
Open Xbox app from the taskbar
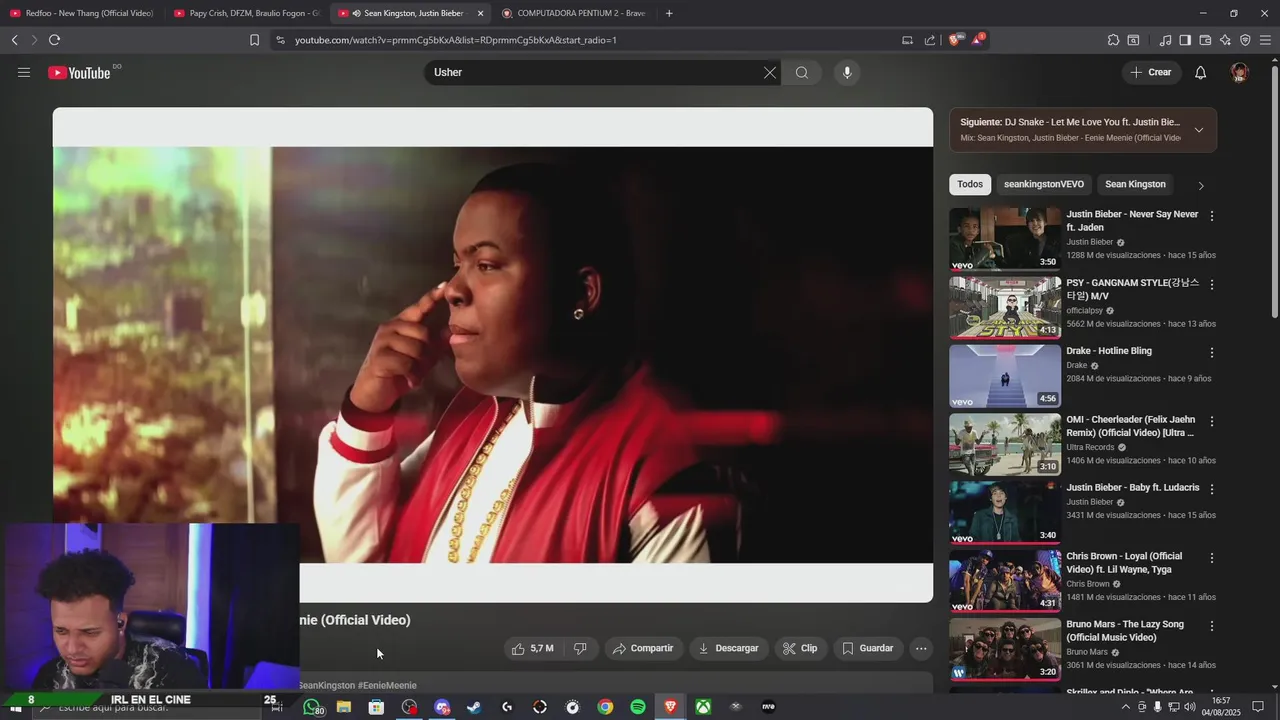pyautogui.click(x=704, y=707)
